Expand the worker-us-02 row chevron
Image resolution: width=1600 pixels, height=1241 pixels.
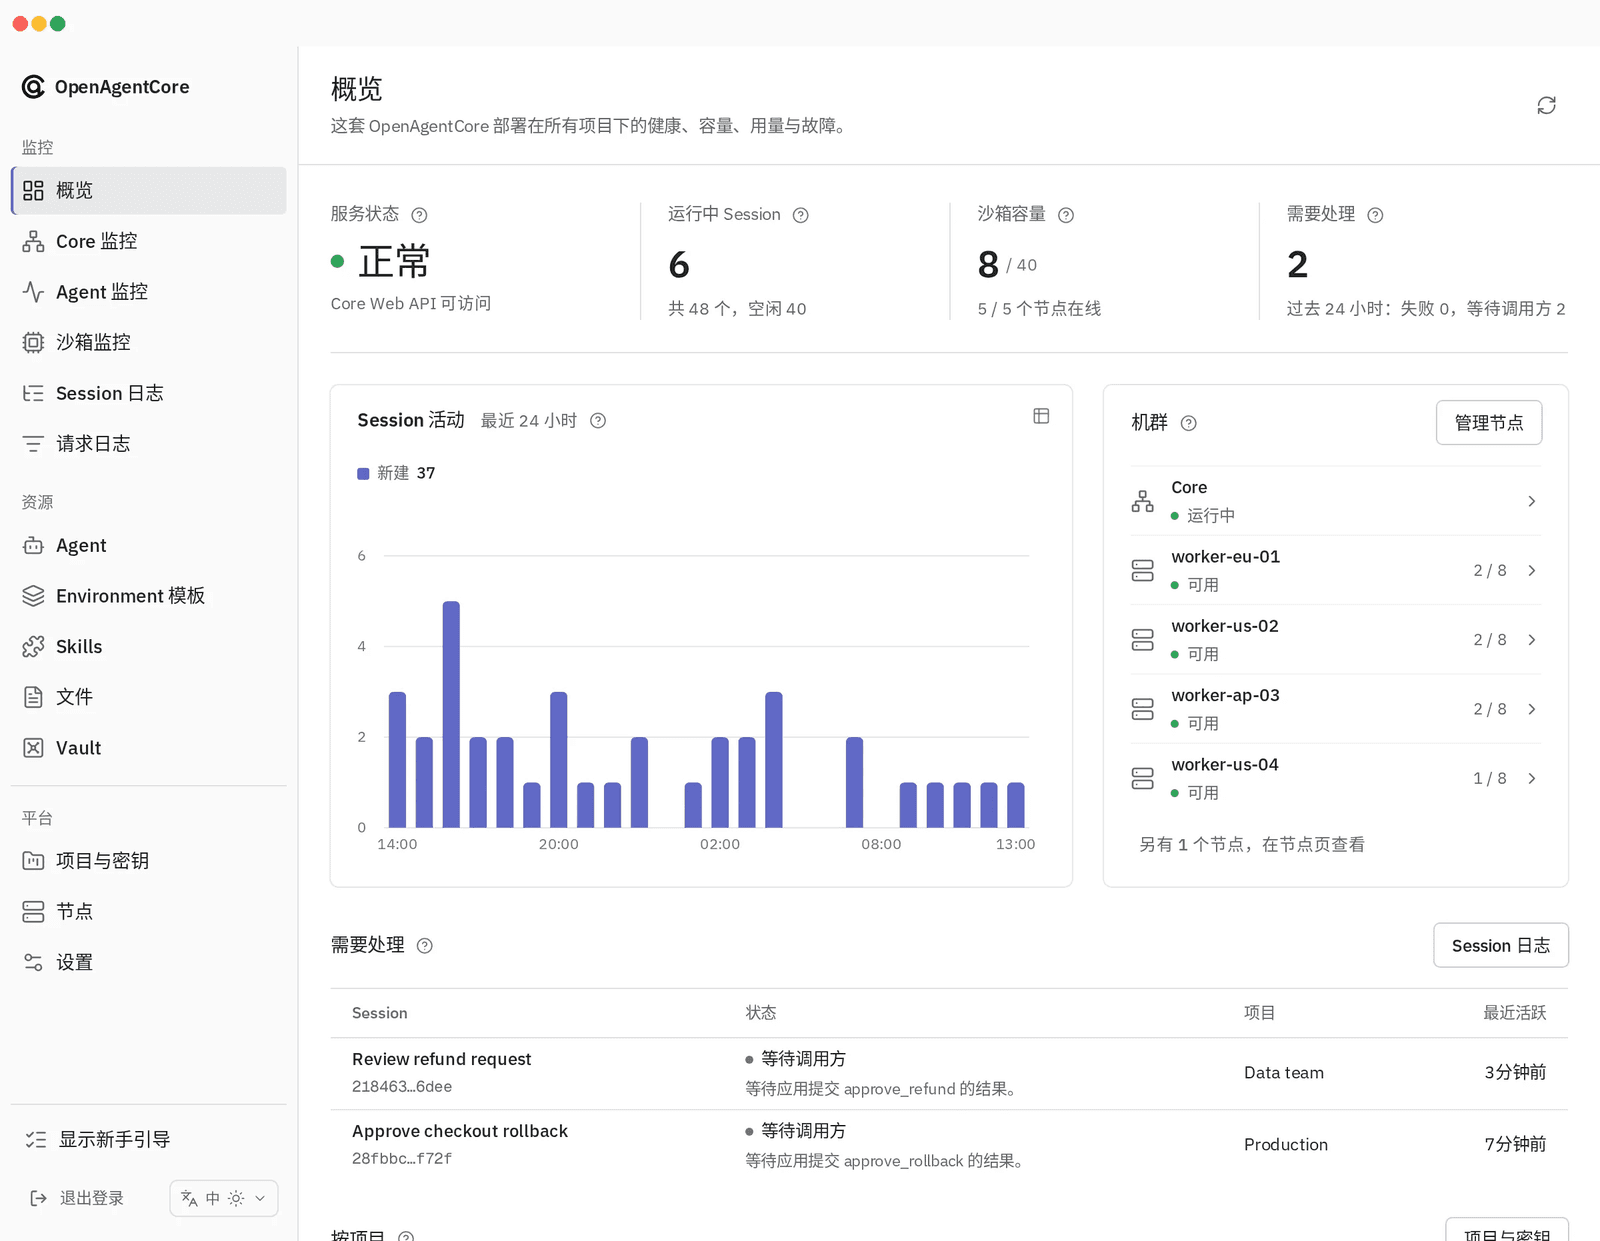click(1531, 640)
